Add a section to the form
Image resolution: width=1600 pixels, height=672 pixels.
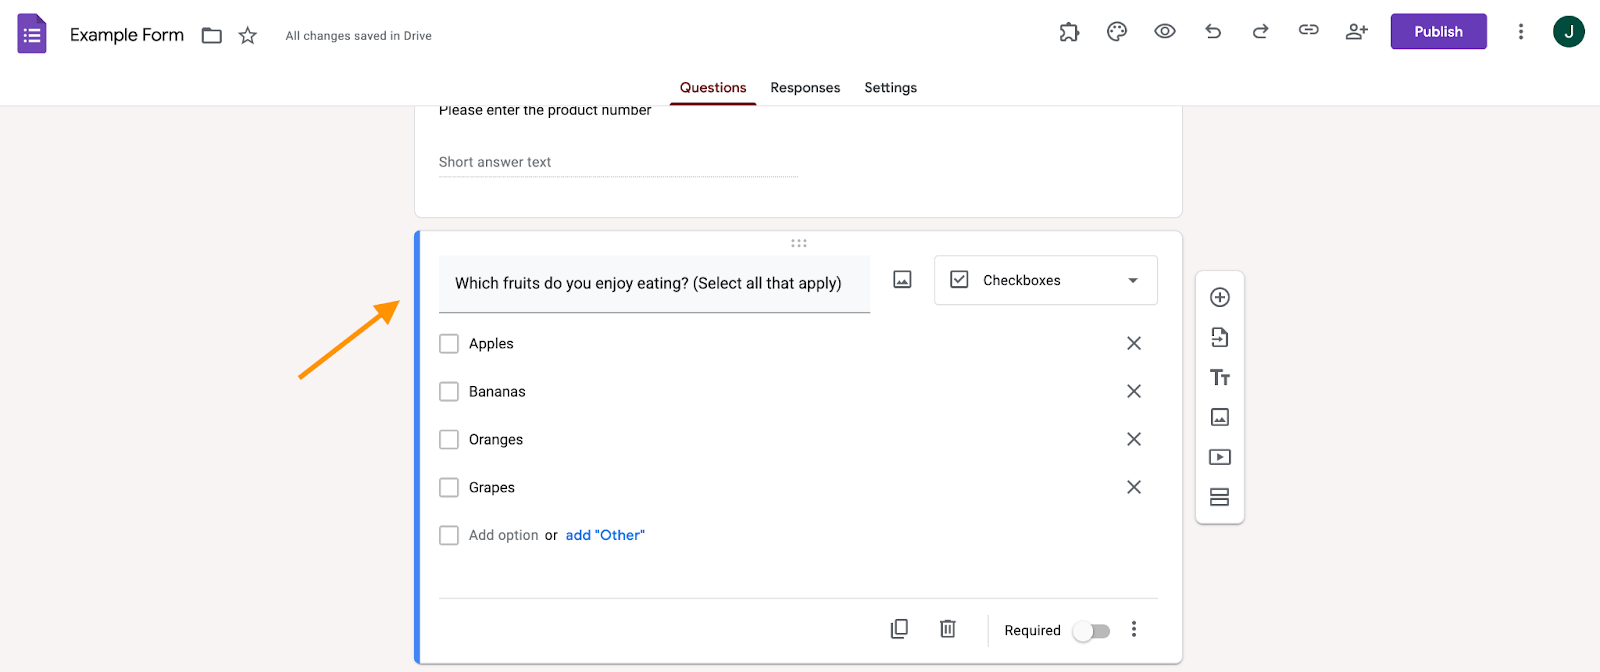point(1220,497)
